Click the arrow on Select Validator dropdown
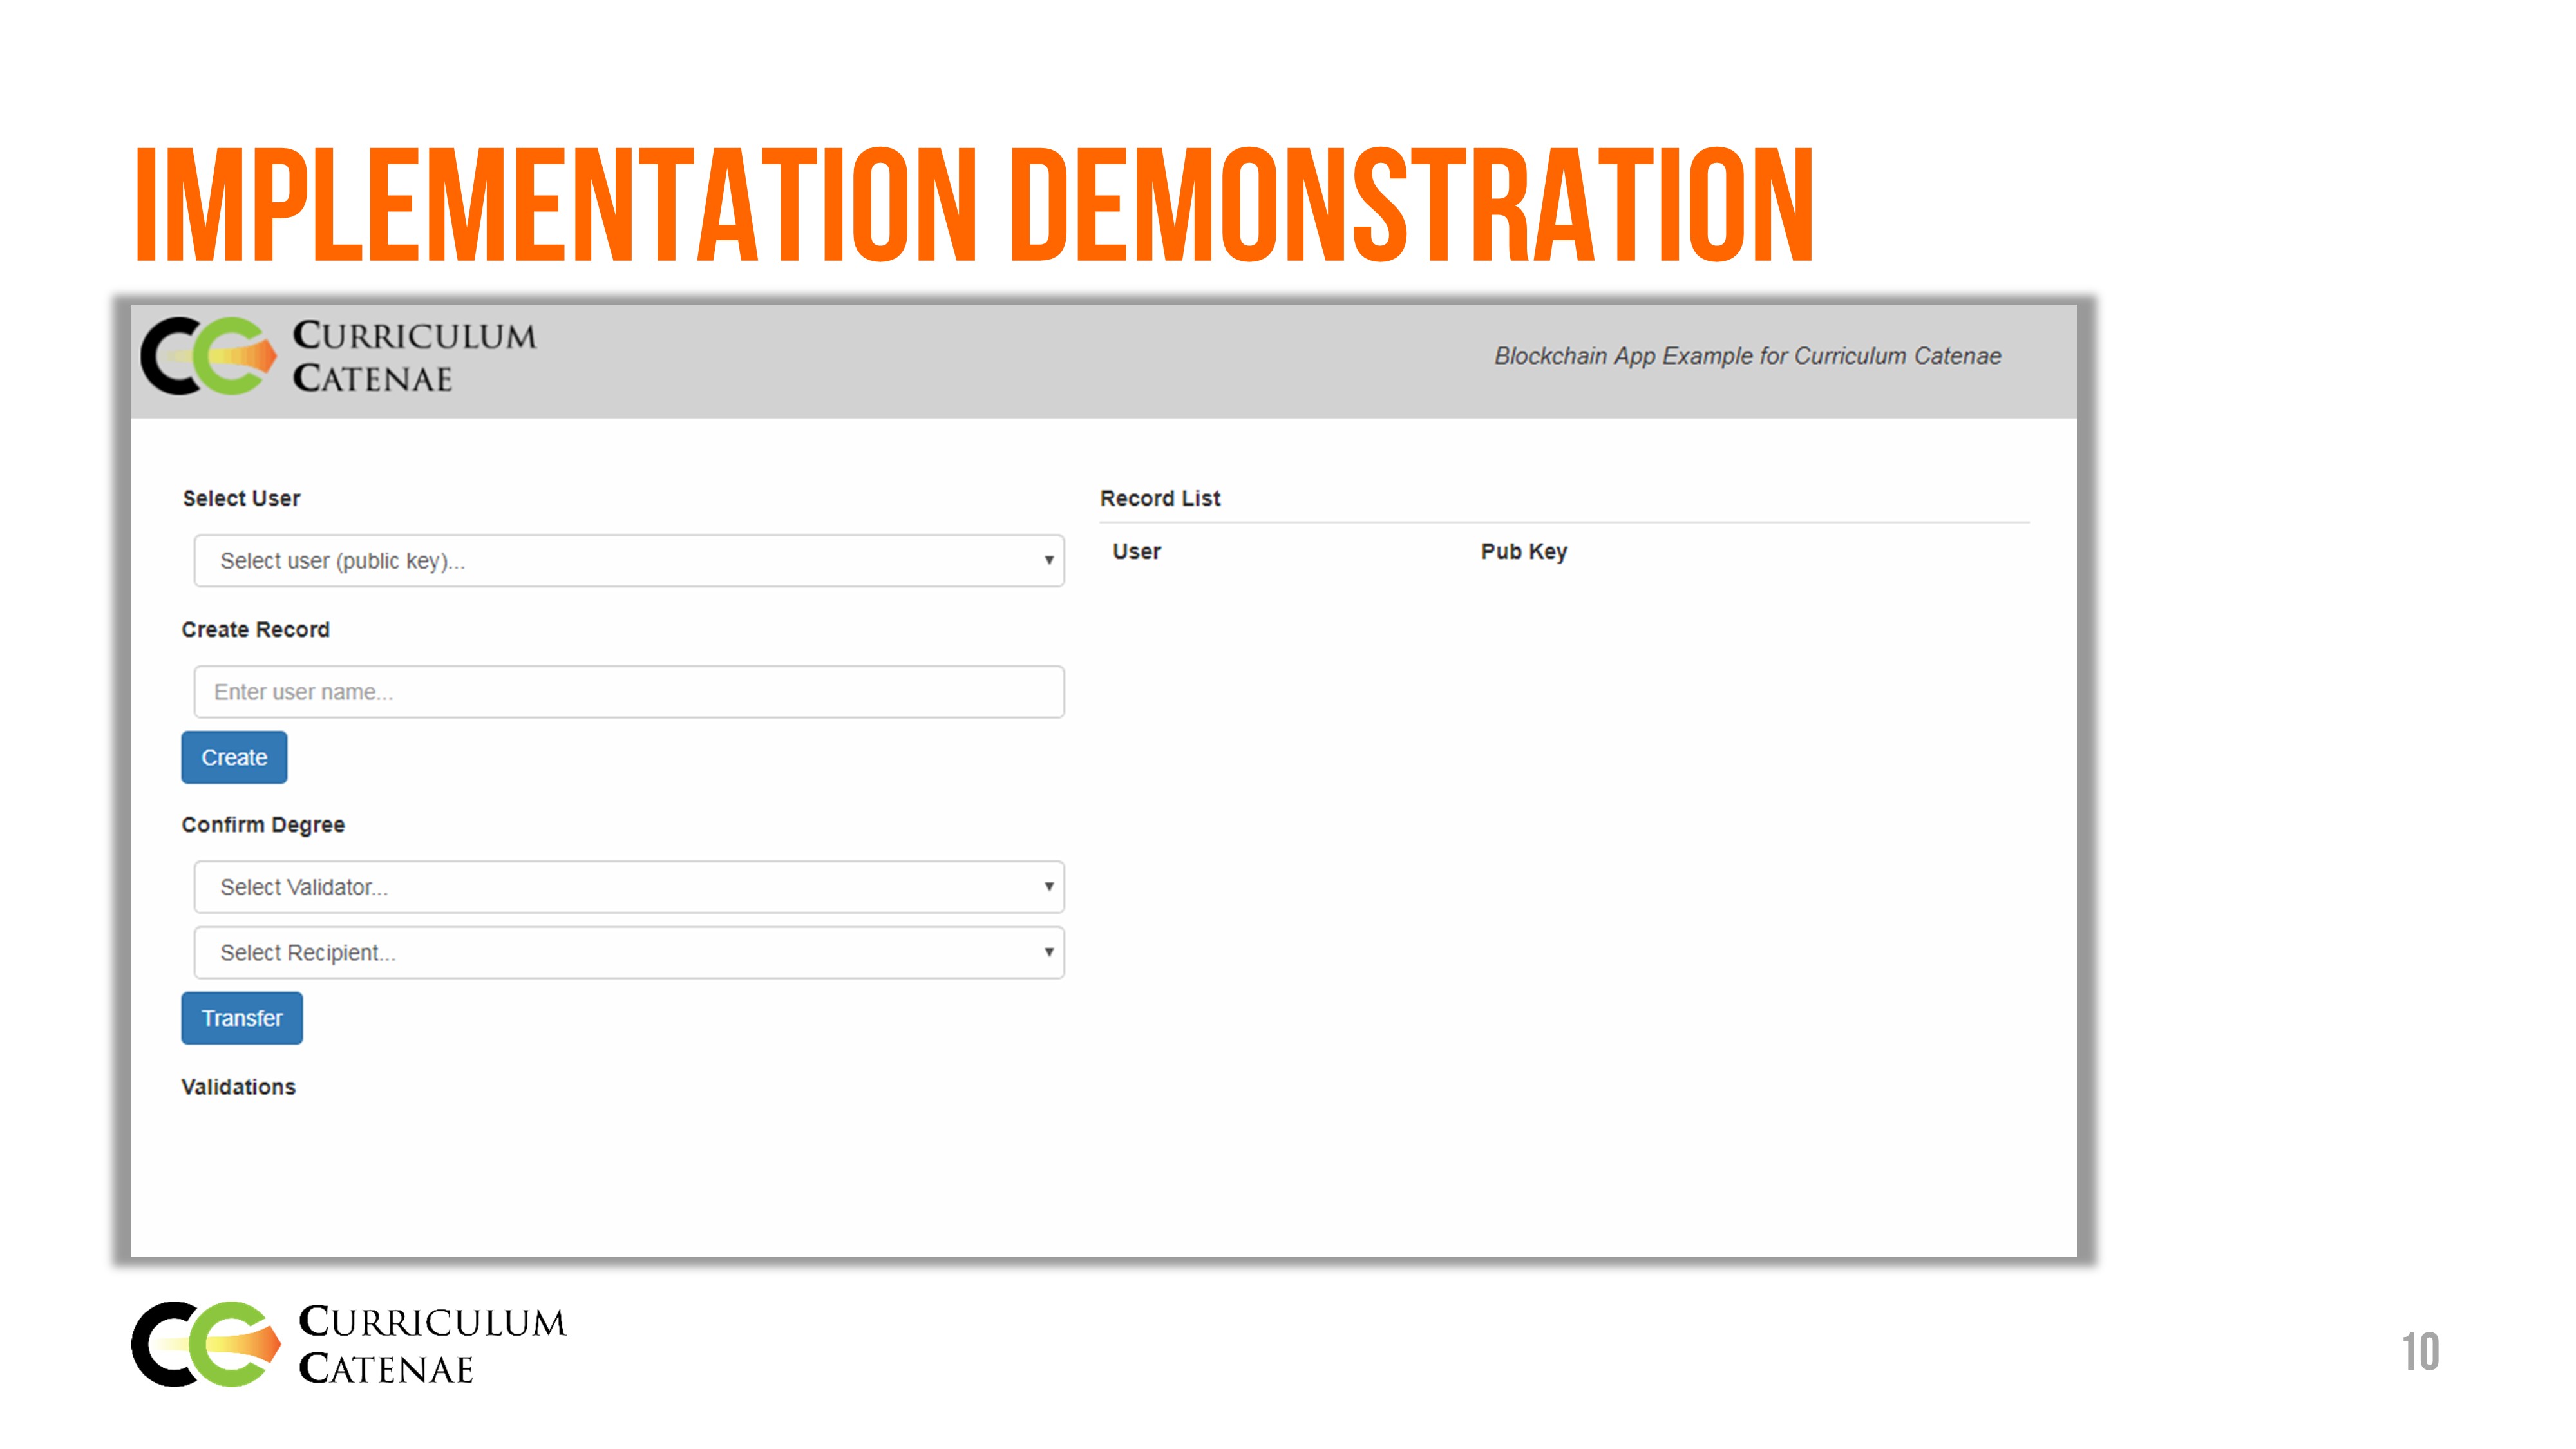 click(x=1048, y=887)
